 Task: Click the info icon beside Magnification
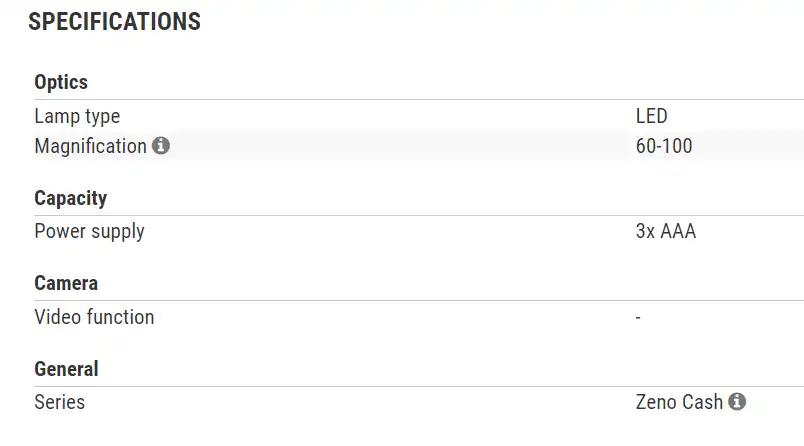161,146
